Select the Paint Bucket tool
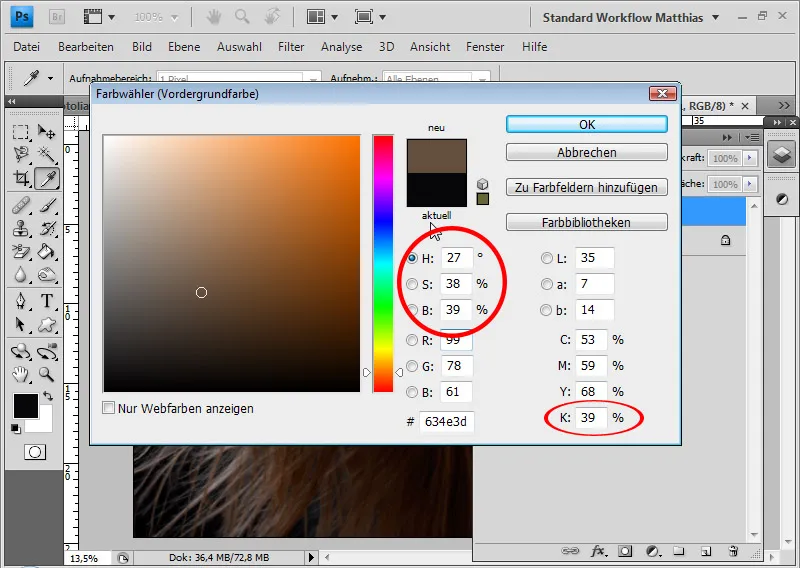Image resolution: width=800 pixels, height=568 pixels. 47,252
